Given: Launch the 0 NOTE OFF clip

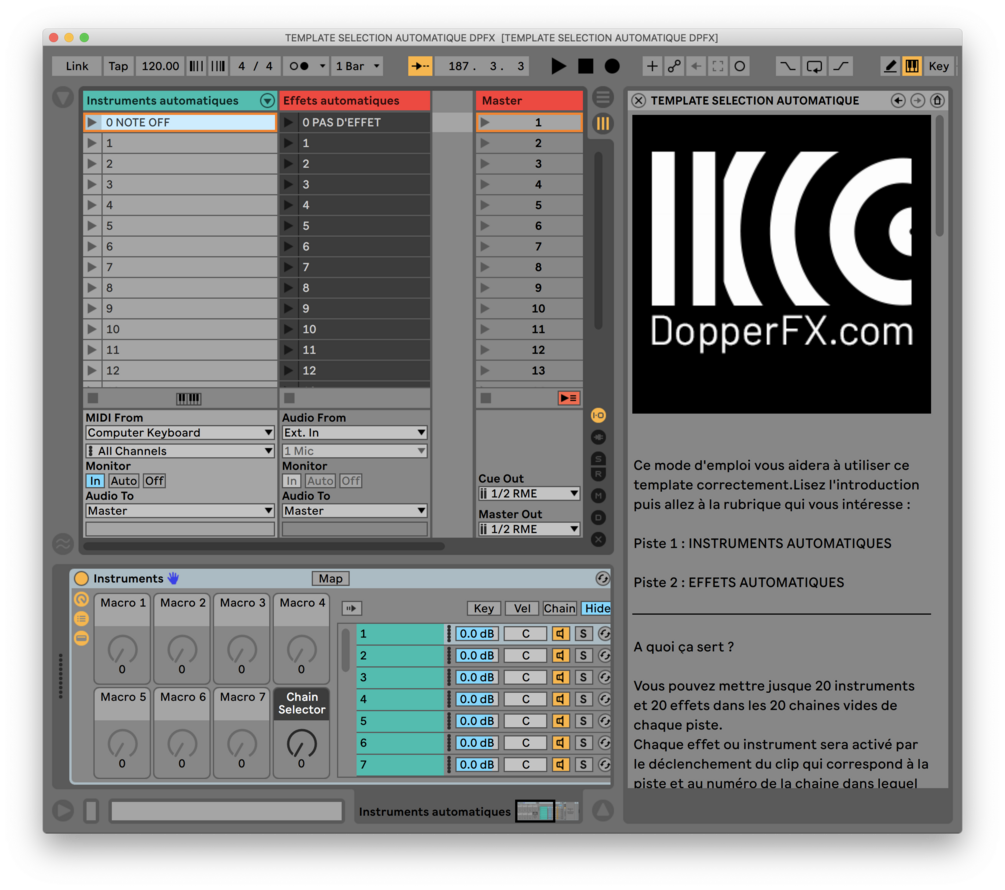Looking at the screenshot, I should [92, 122].
